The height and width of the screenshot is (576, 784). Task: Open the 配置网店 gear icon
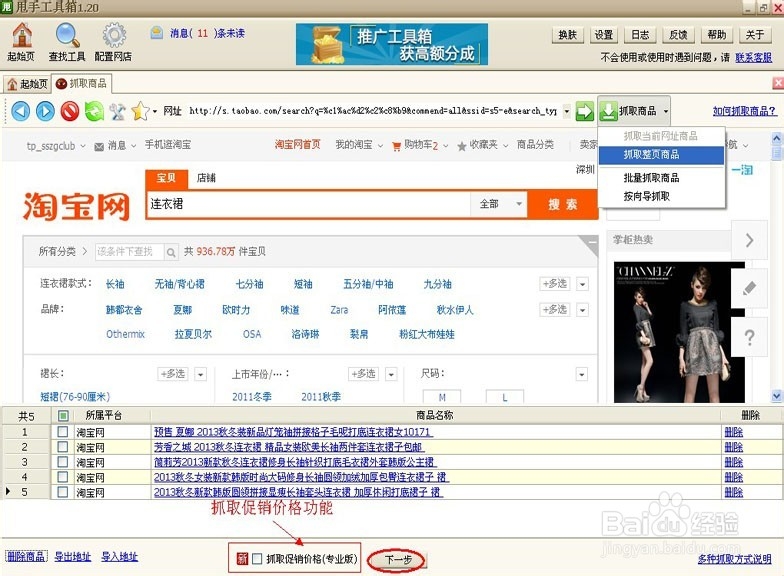coord(114,41)
